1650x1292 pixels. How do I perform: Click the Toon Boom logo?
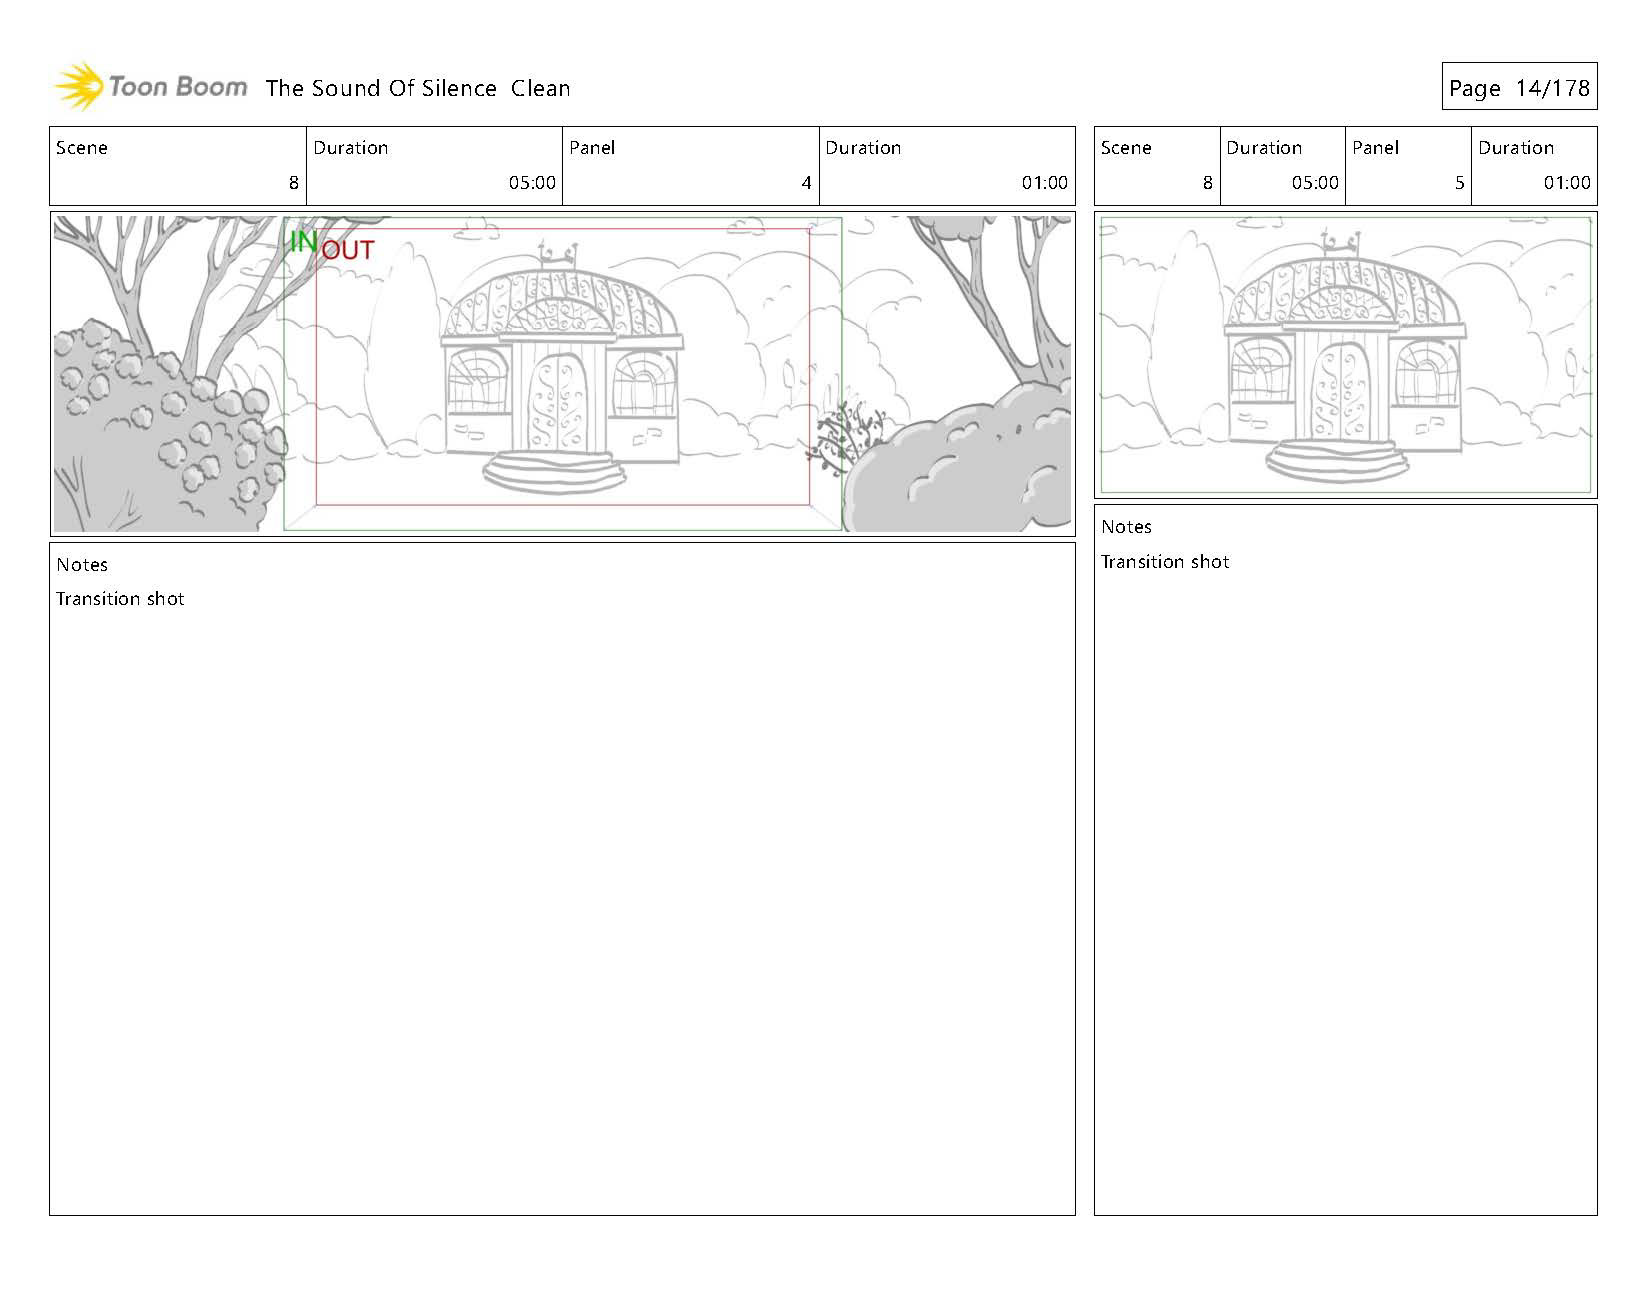pos(150,87)
